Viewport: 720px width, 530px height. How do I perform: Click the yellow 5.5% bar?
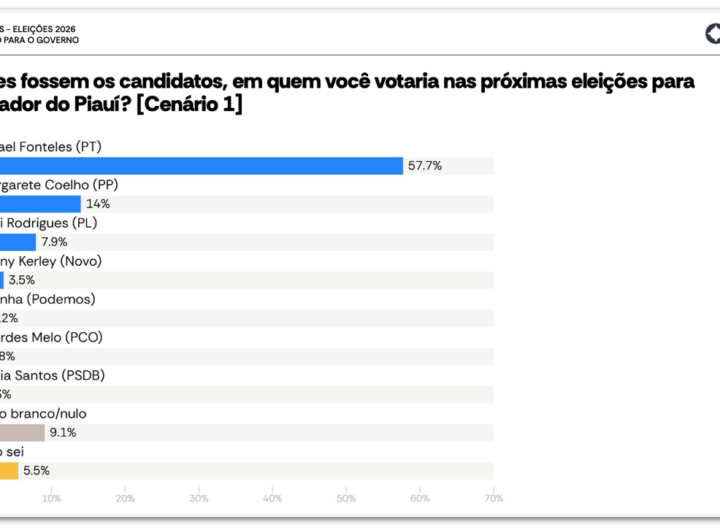(9, 471)
